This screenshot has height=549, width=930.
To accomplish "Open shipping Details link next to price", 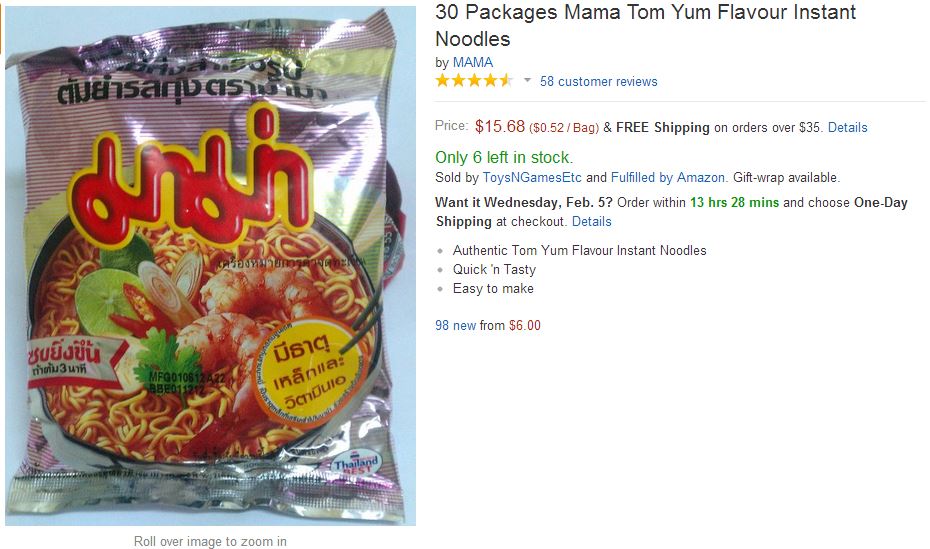I will (848, 127).
